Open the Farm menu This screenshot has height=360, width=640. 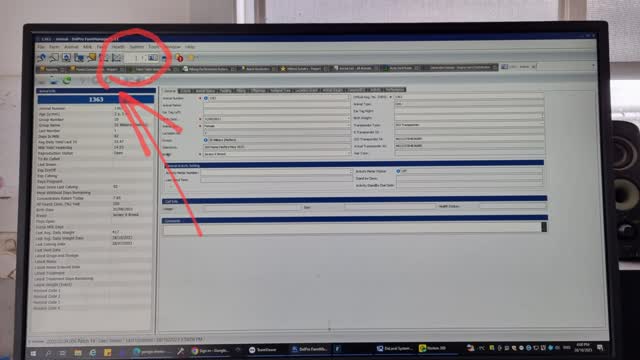54,47
